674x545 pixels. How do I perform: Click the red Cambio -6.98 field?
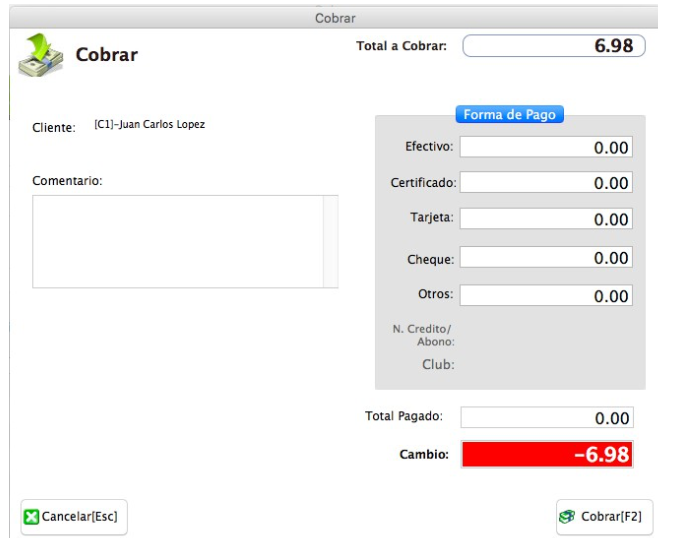coord(547,454)
